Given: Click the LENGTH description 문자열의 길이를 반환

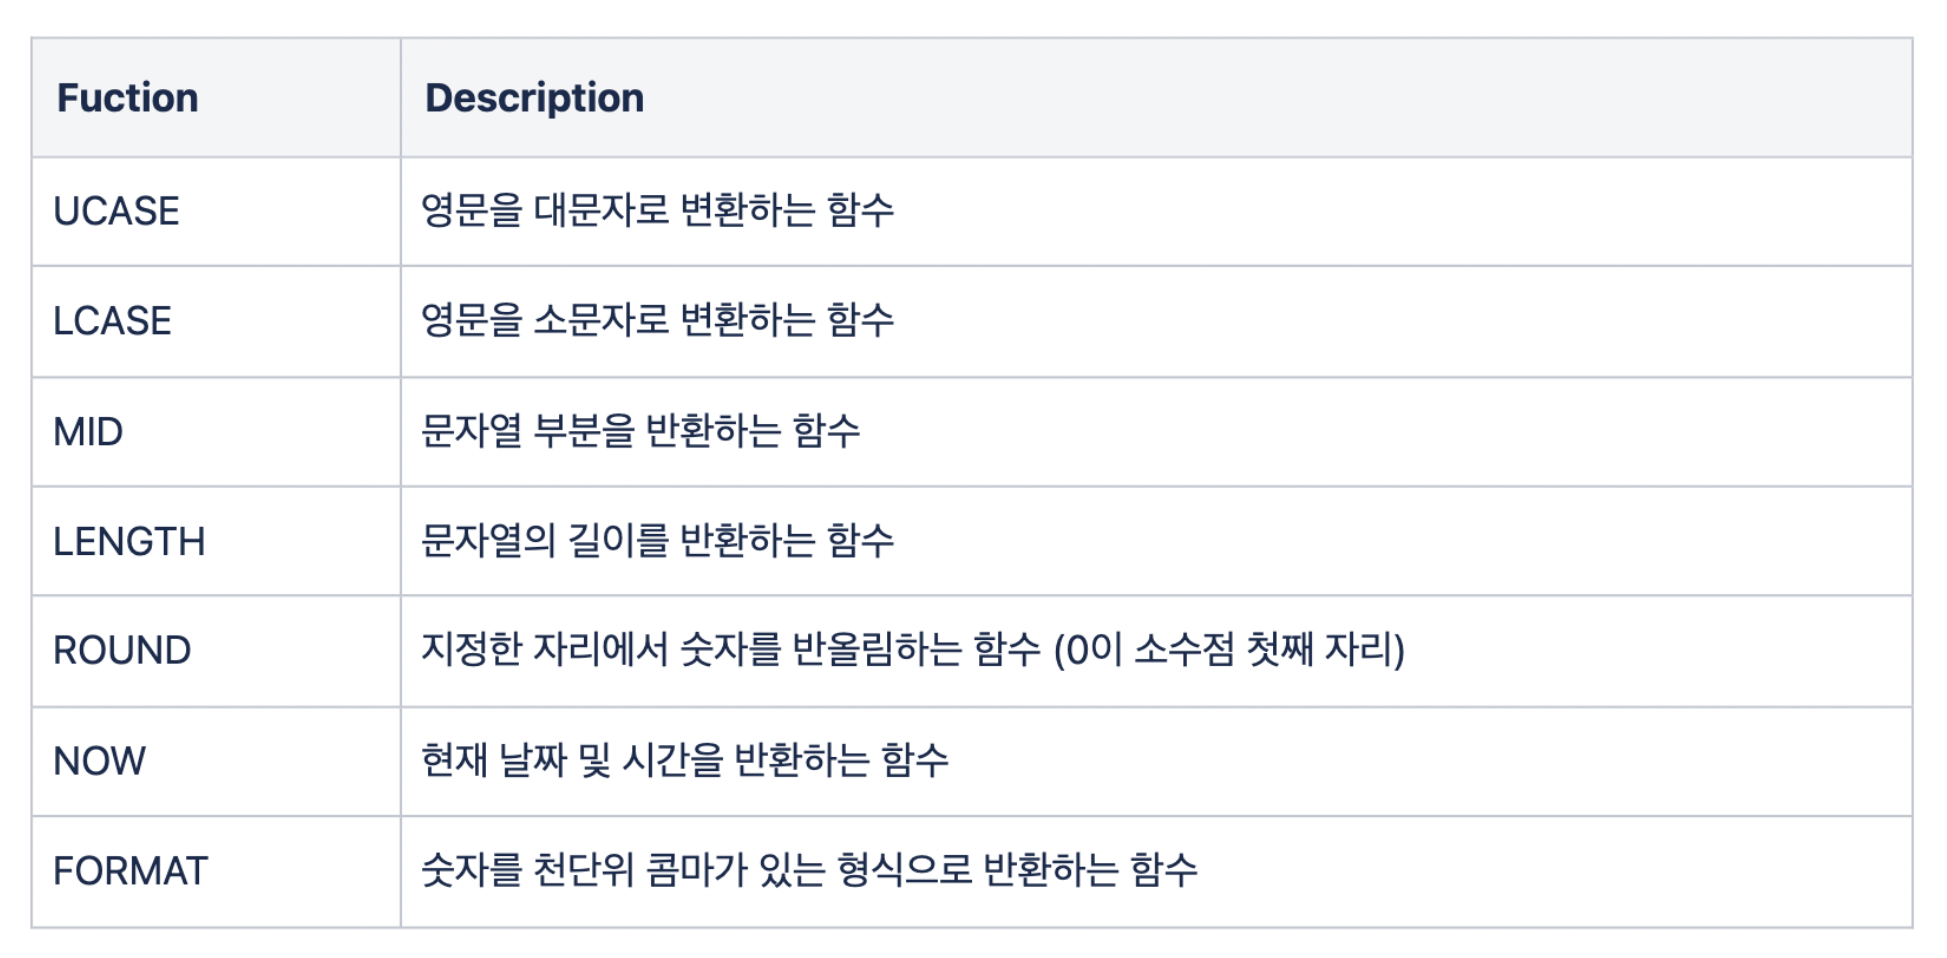Looking at the screenshot, I should pyautogui.click(x=657, y=541).
